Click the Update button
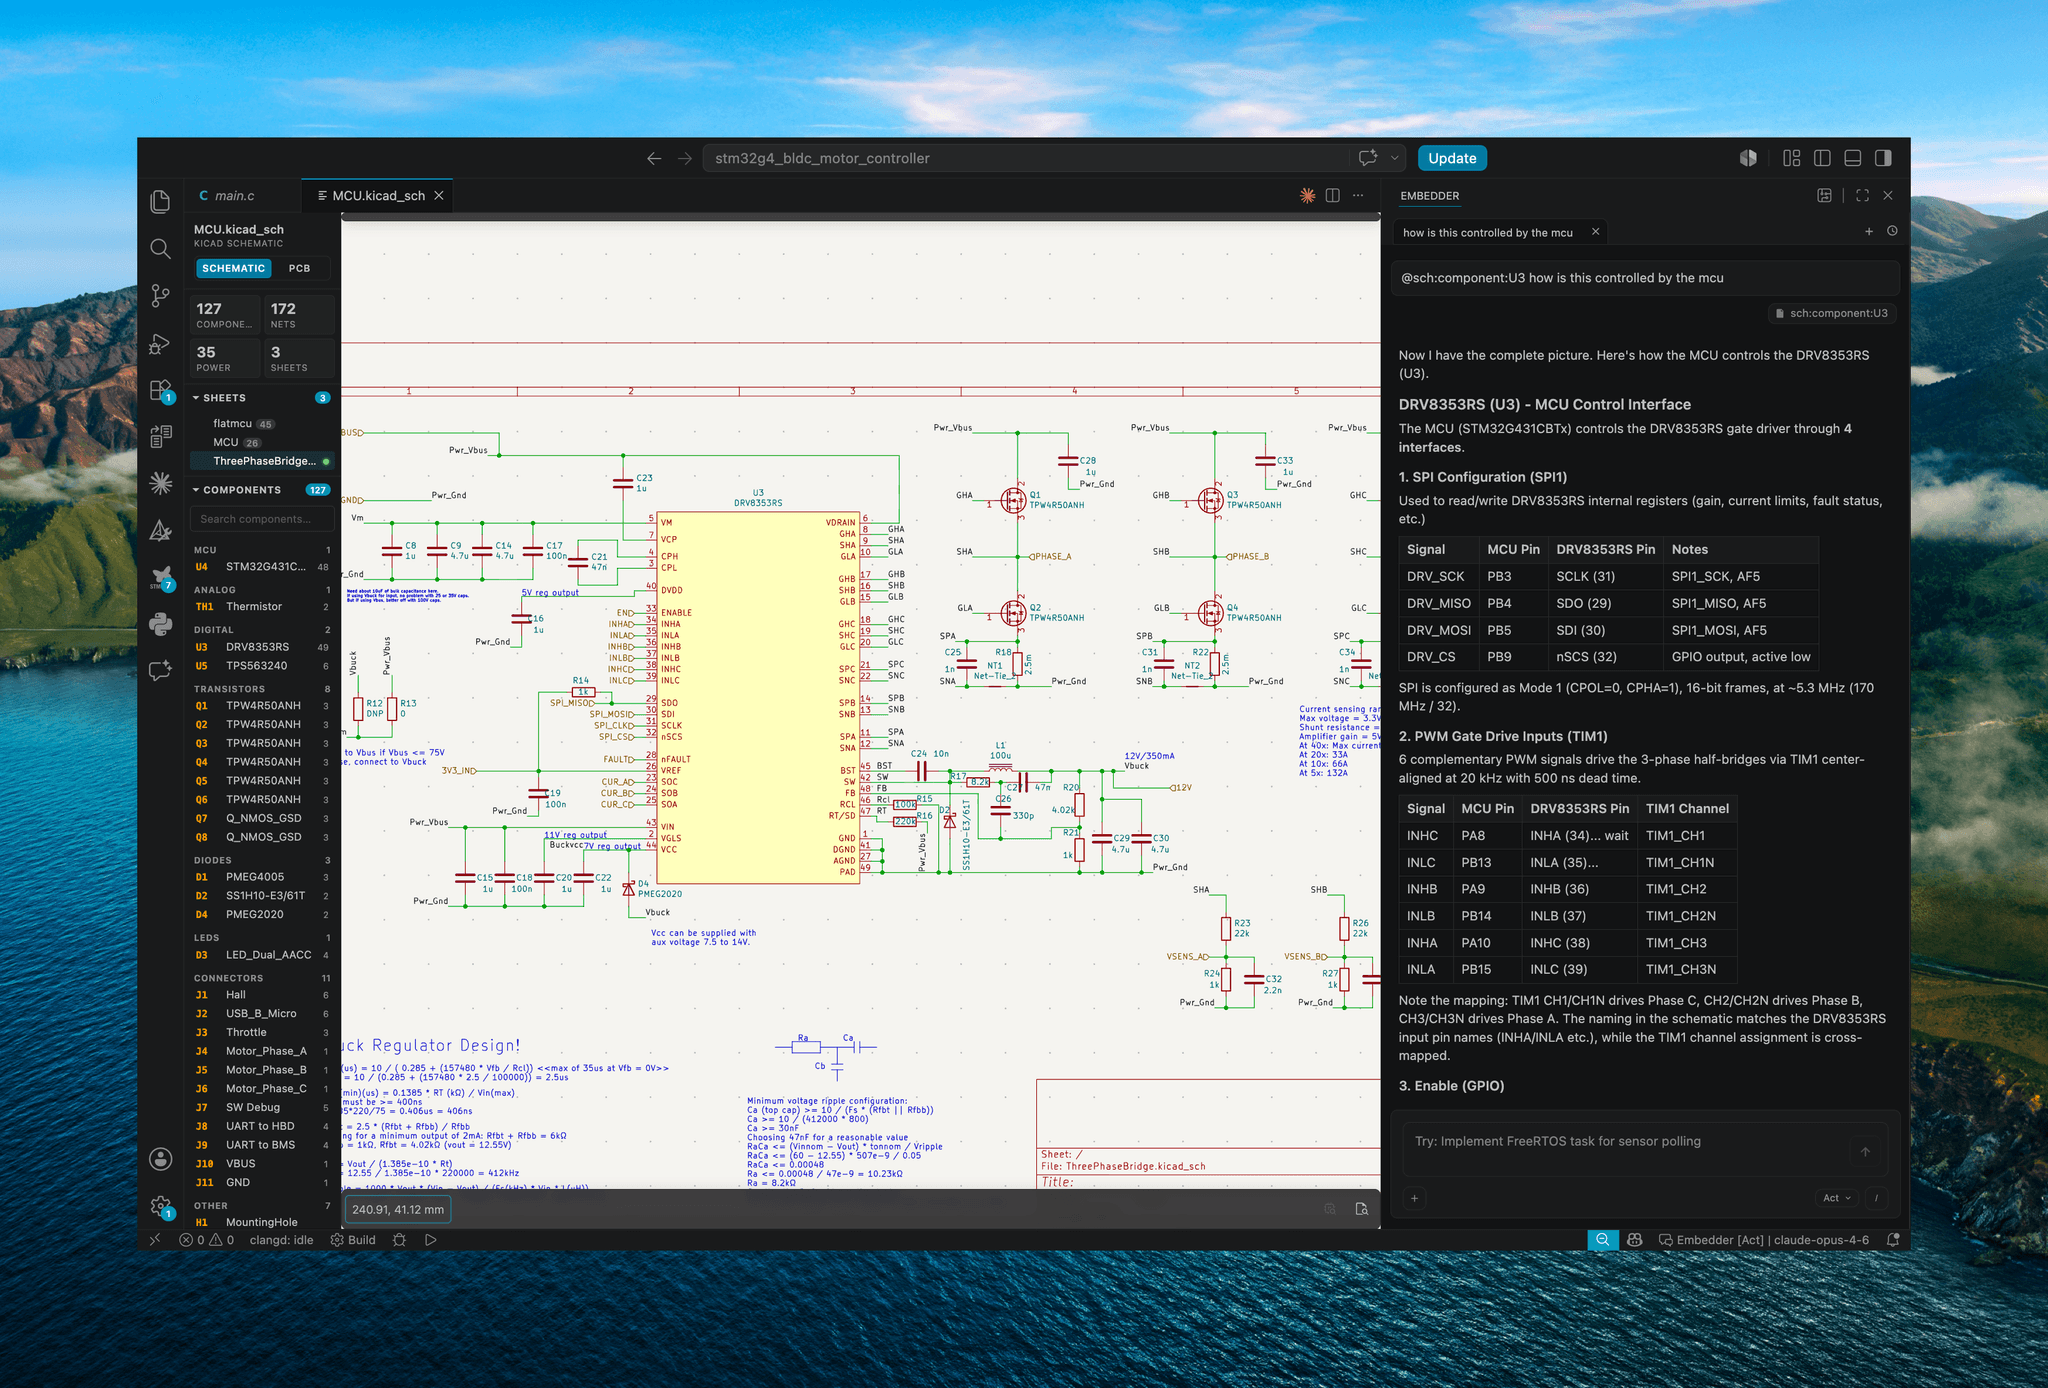The height and width of the screenshot is (1388, 2048). click(x=1452, y=158)
